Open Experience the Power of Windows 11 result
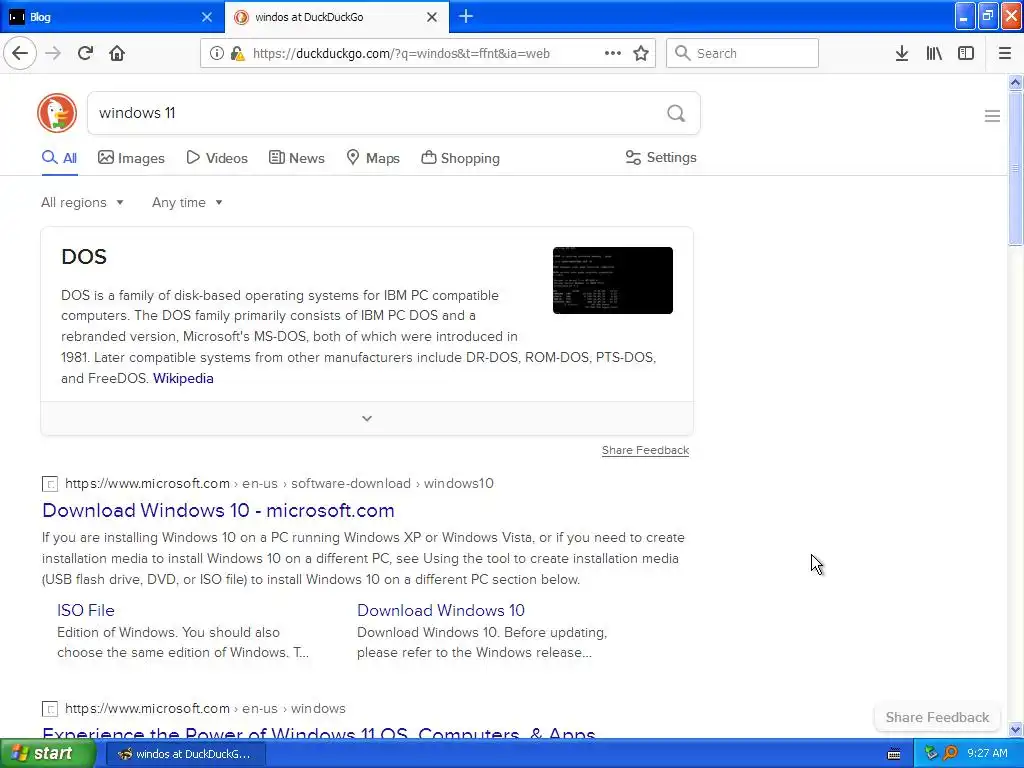 click(x=319, y=731)
